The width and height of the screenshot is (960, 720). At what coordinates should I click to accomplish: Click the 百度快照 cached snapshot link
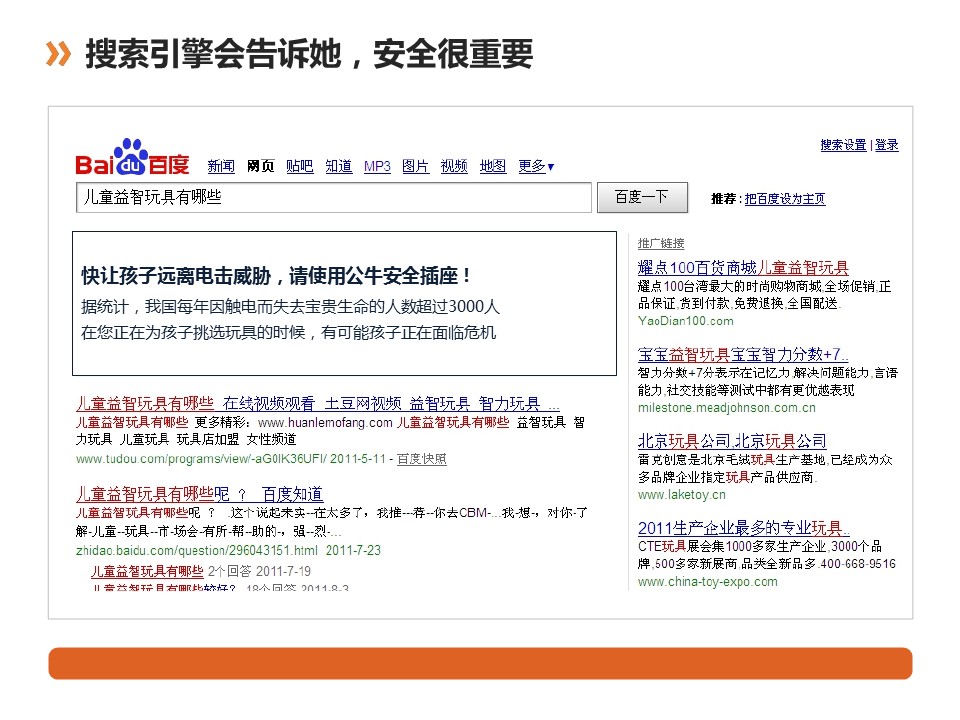(421, 459)
